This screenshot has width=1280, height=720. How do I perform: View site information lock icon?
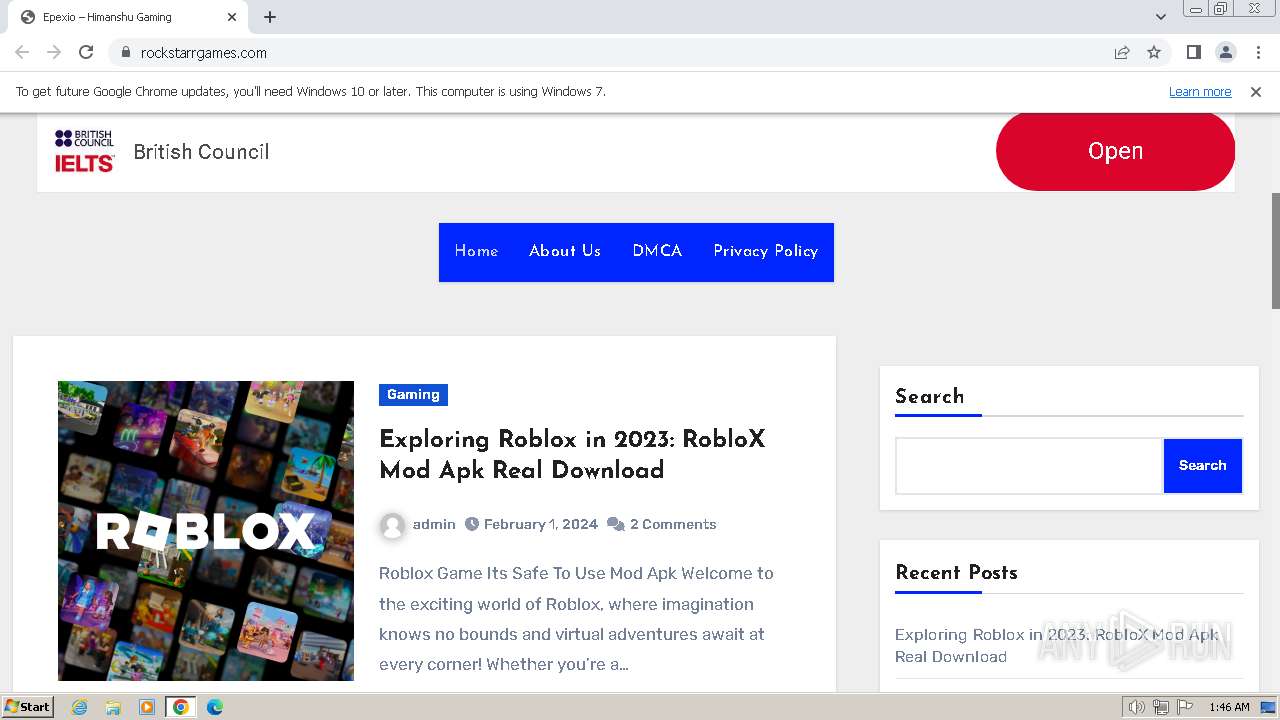pyautogui.click(x=125, y=53)
